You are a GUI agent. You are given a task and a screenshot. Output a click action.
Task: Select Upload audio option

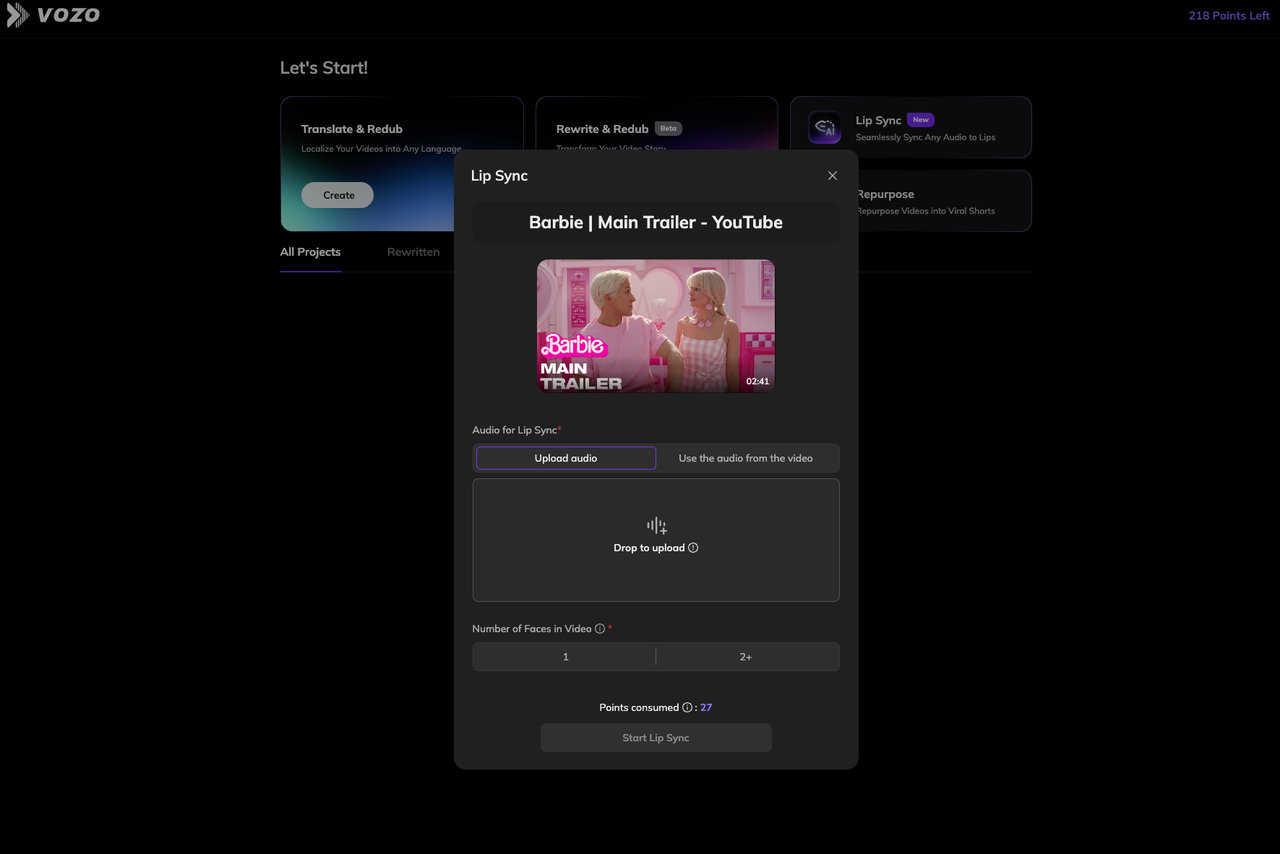point(566,458)
